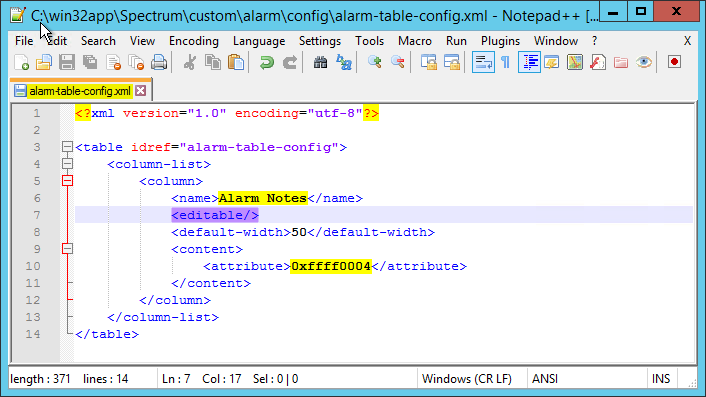Open the Replace dialog icon
The image size is (706, 397).
(344, 62)
